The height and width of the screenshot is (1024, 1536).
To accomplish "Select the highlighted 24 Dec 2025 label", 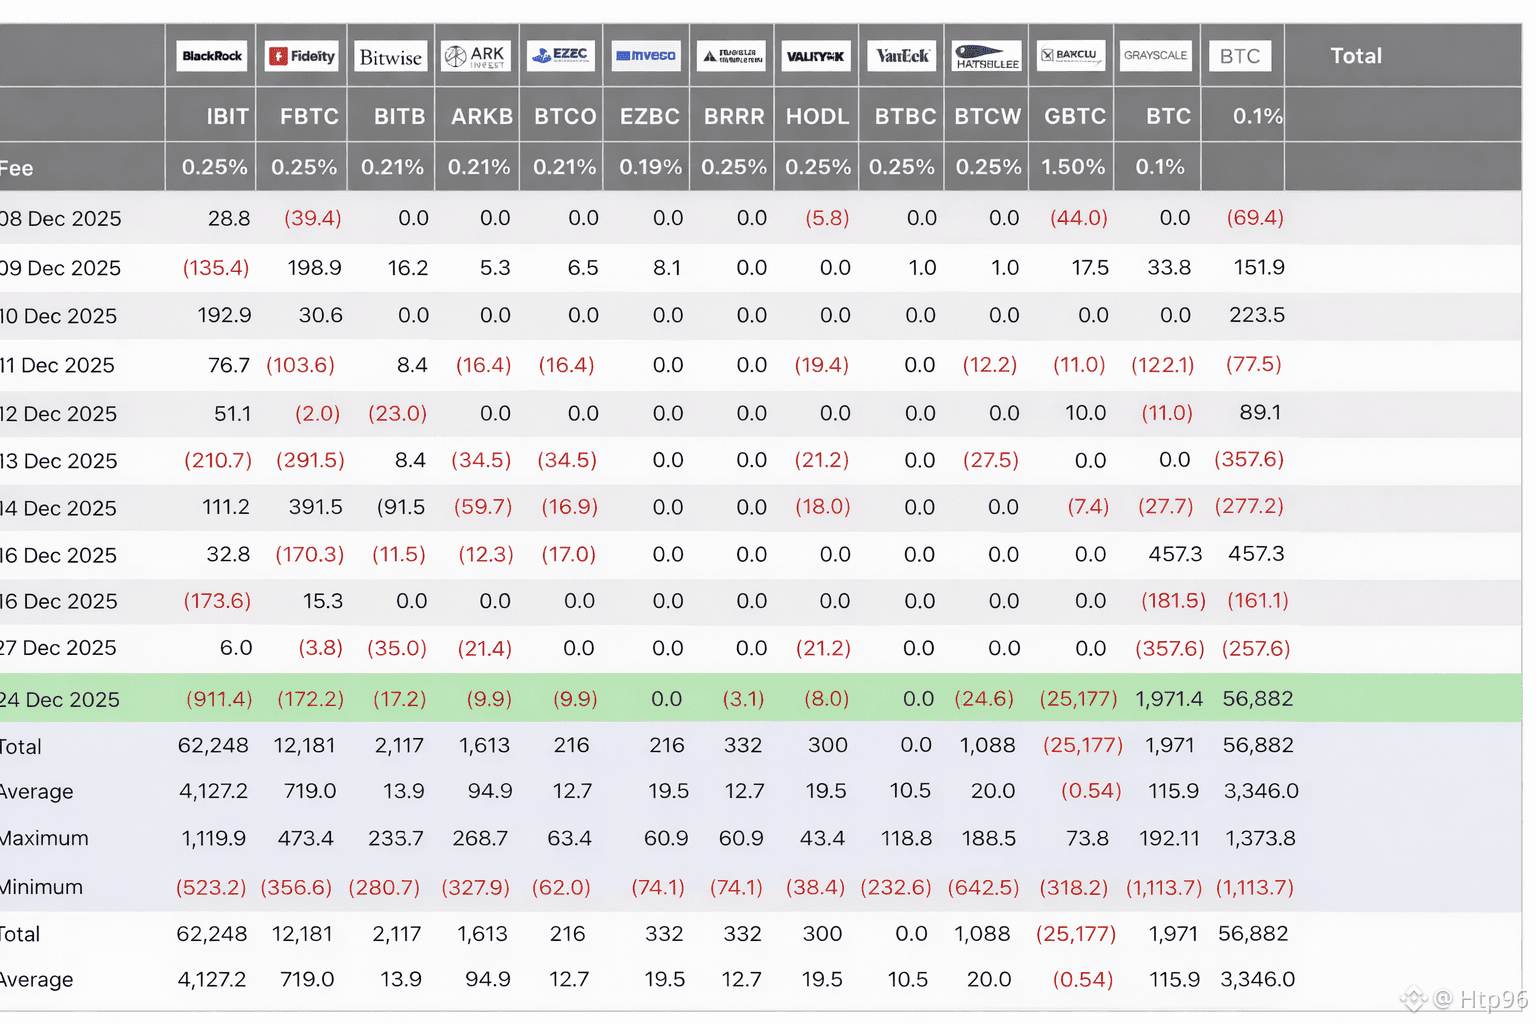I will pos(60,700).
